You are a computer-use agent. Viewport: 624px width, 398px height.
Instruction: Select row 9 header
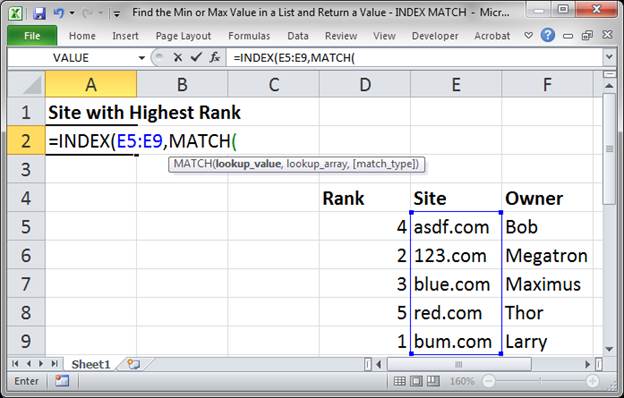pos(26,341)
